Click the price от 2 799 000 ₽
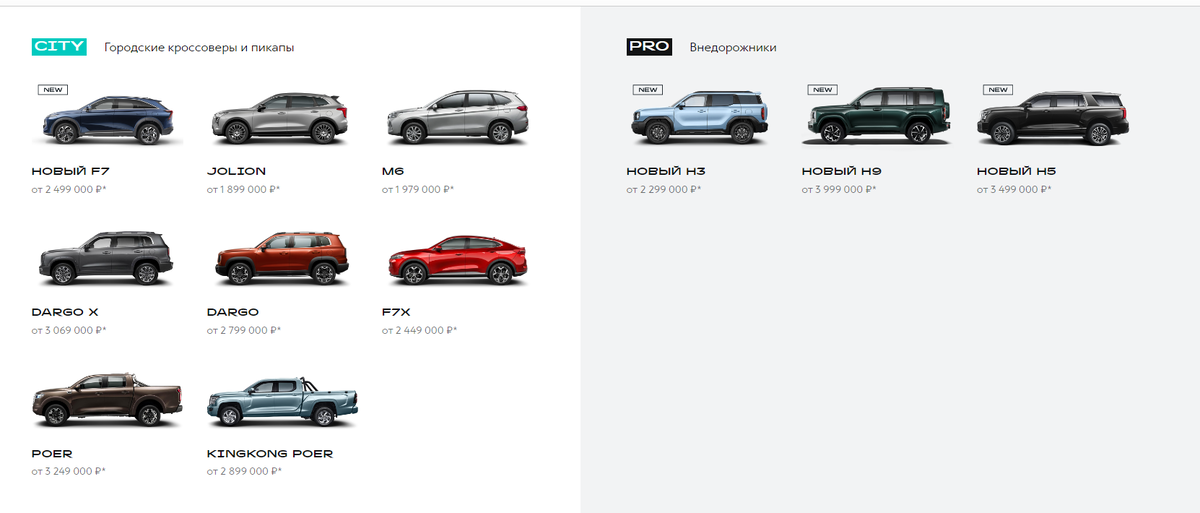 pos(244,330)
